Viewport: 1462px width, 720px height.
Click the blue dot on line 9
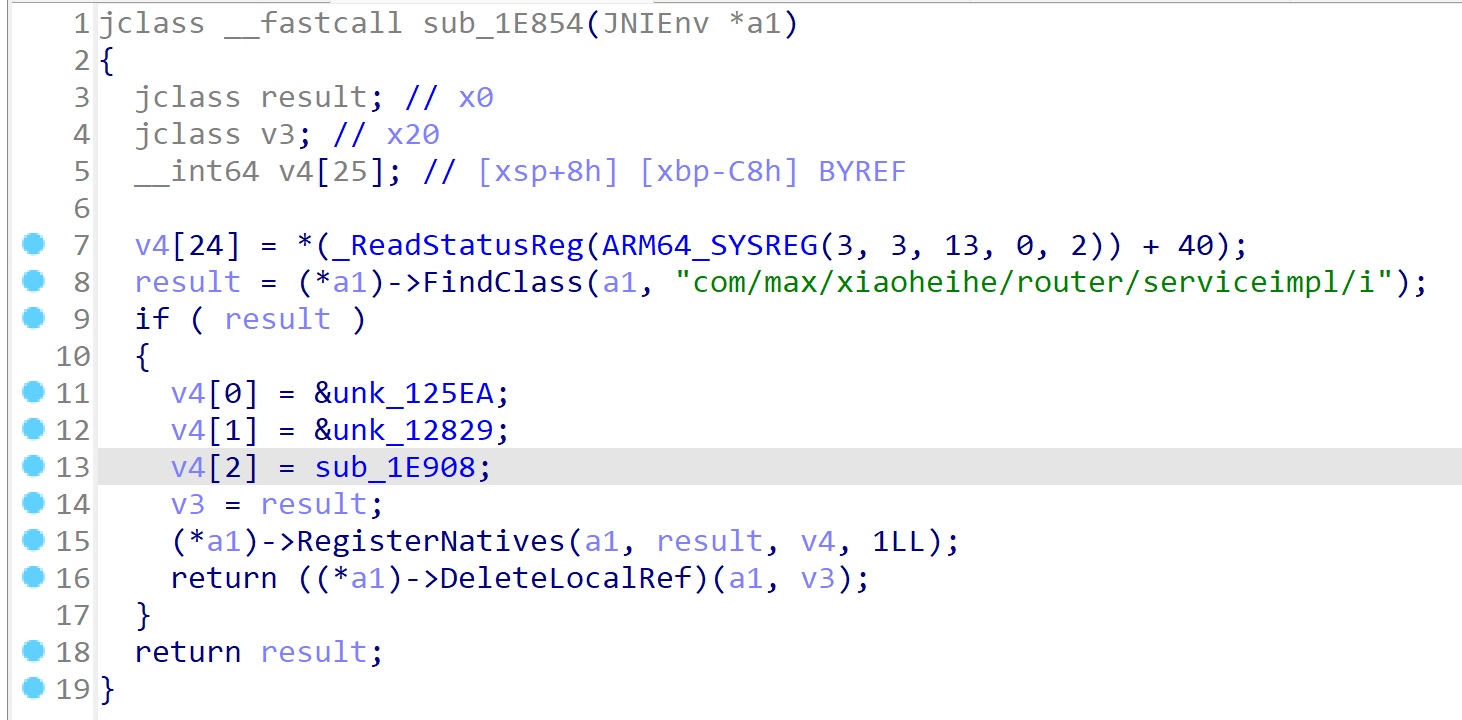(33, 318)
